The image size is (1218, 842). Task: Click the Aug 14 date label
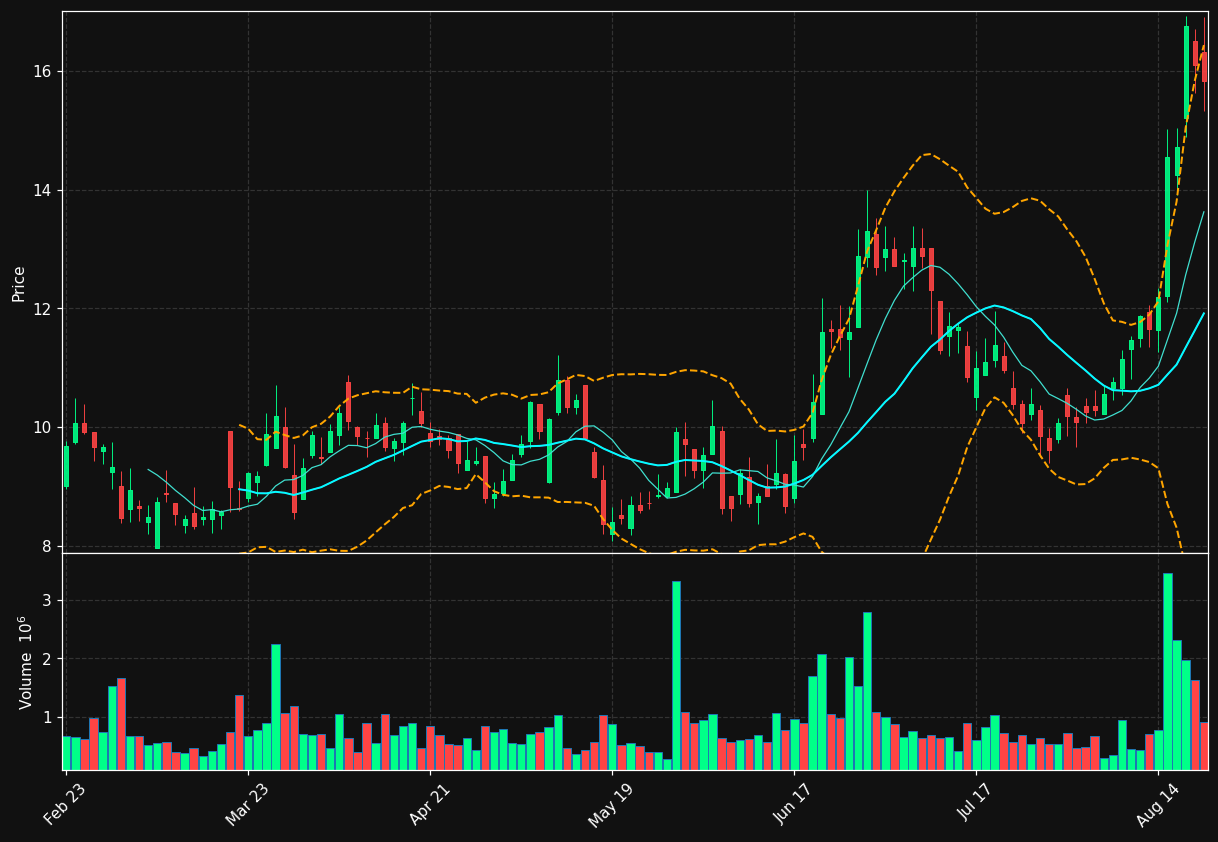pyautogui.click(x=1158, y=805)
